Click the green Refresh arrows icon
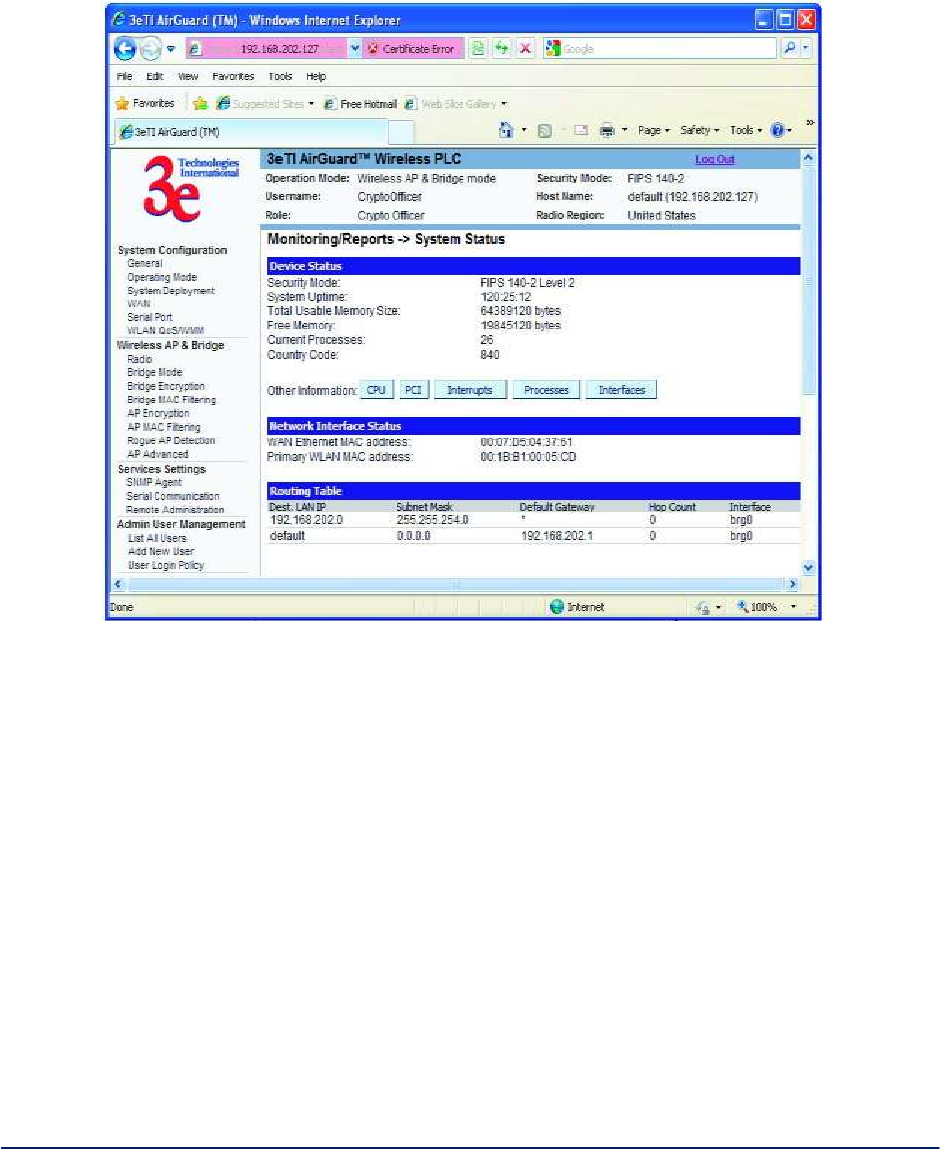The height and width of the screenshot is (1149, 940). (x=502, y=49)
